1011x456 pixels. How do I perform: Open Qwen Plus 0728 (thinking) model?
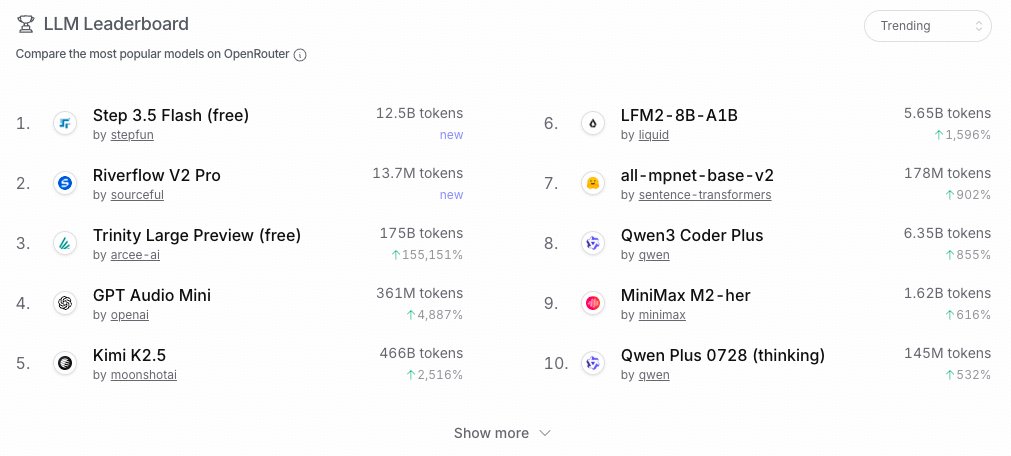click(x=723, y=355)
